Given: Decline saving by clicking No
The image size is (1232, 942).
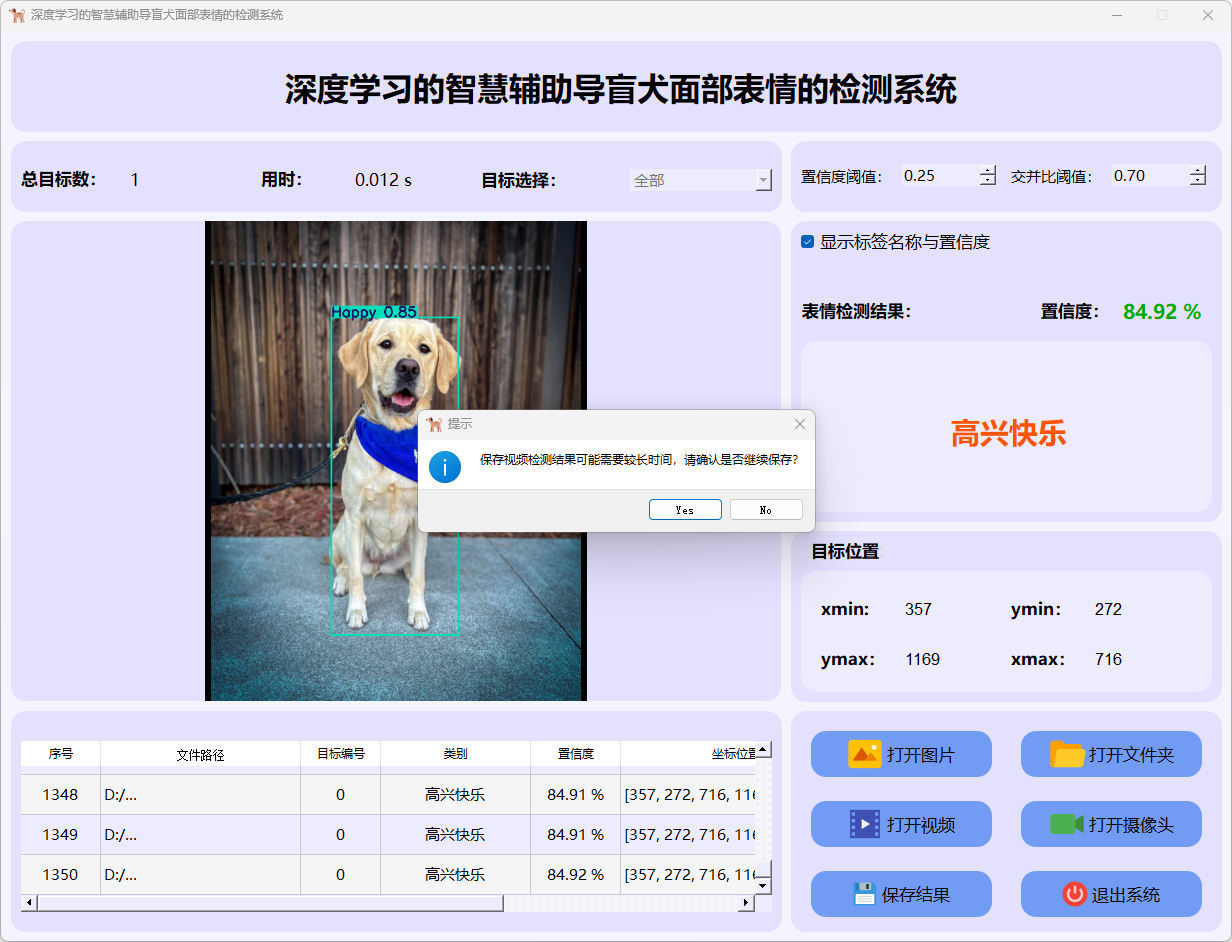Looking at the screenshot, I should coord(766,510).
